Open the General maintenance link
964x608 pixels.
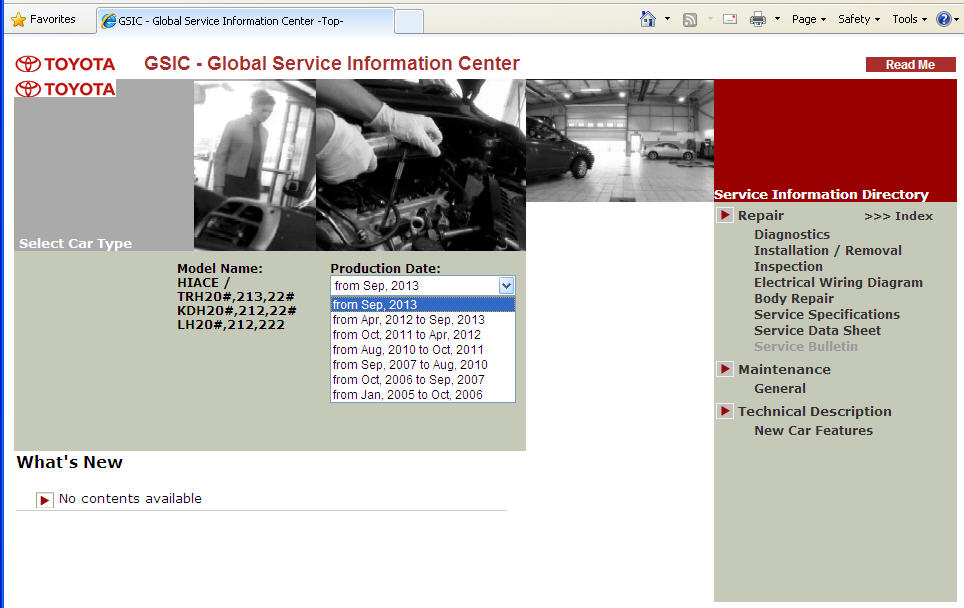tap(780, 389)
